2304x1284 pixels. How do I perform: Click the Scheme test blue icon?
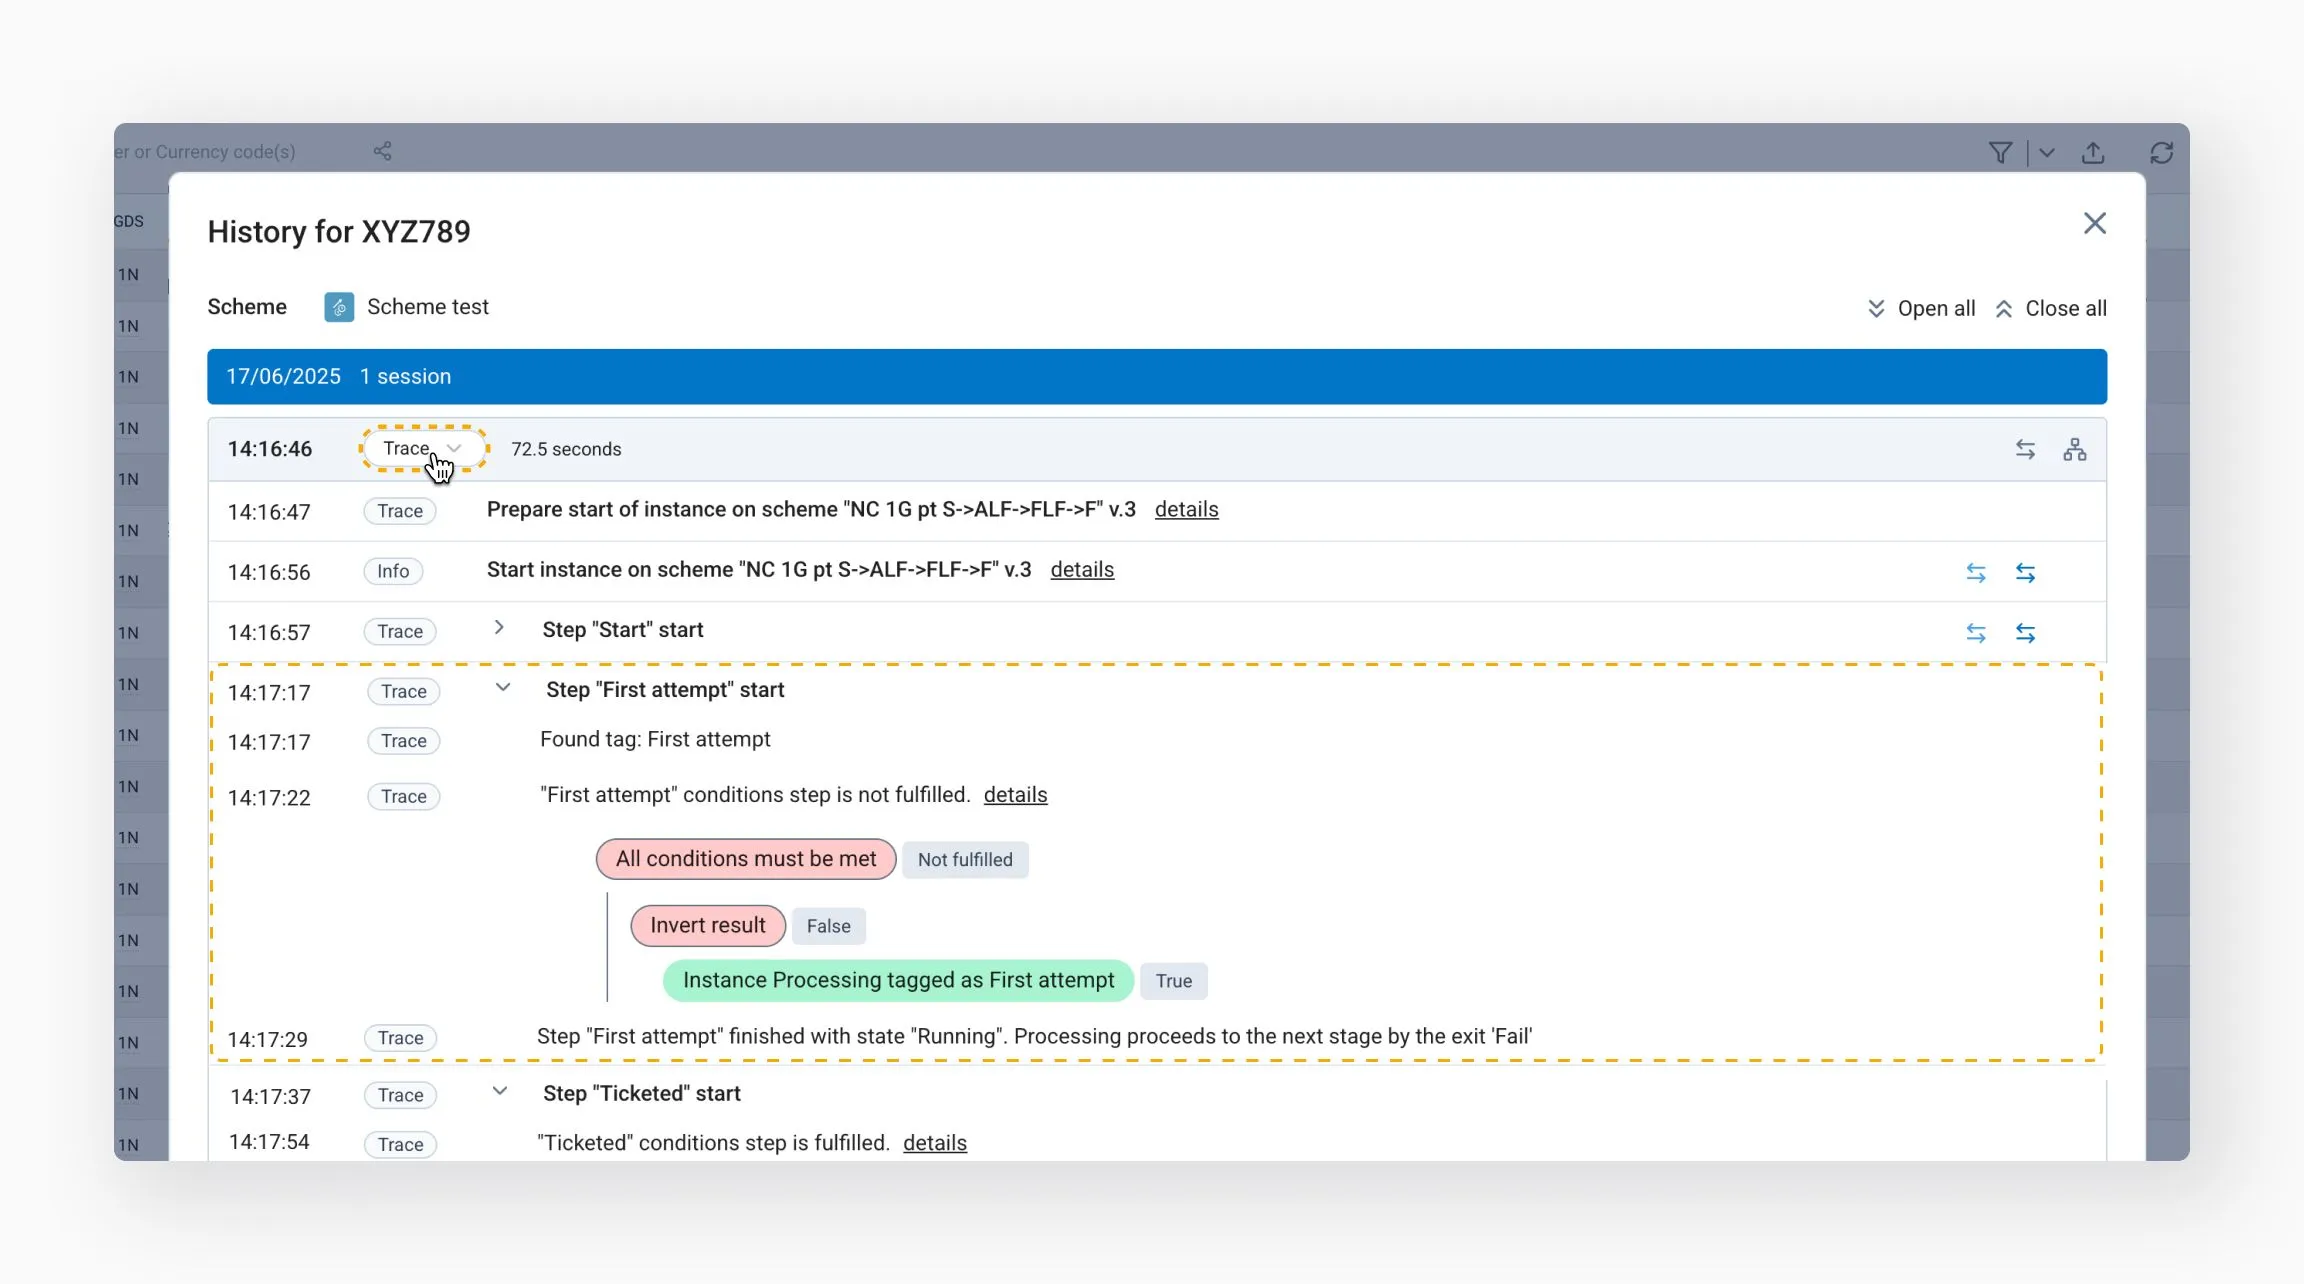[x=339, y=307]
